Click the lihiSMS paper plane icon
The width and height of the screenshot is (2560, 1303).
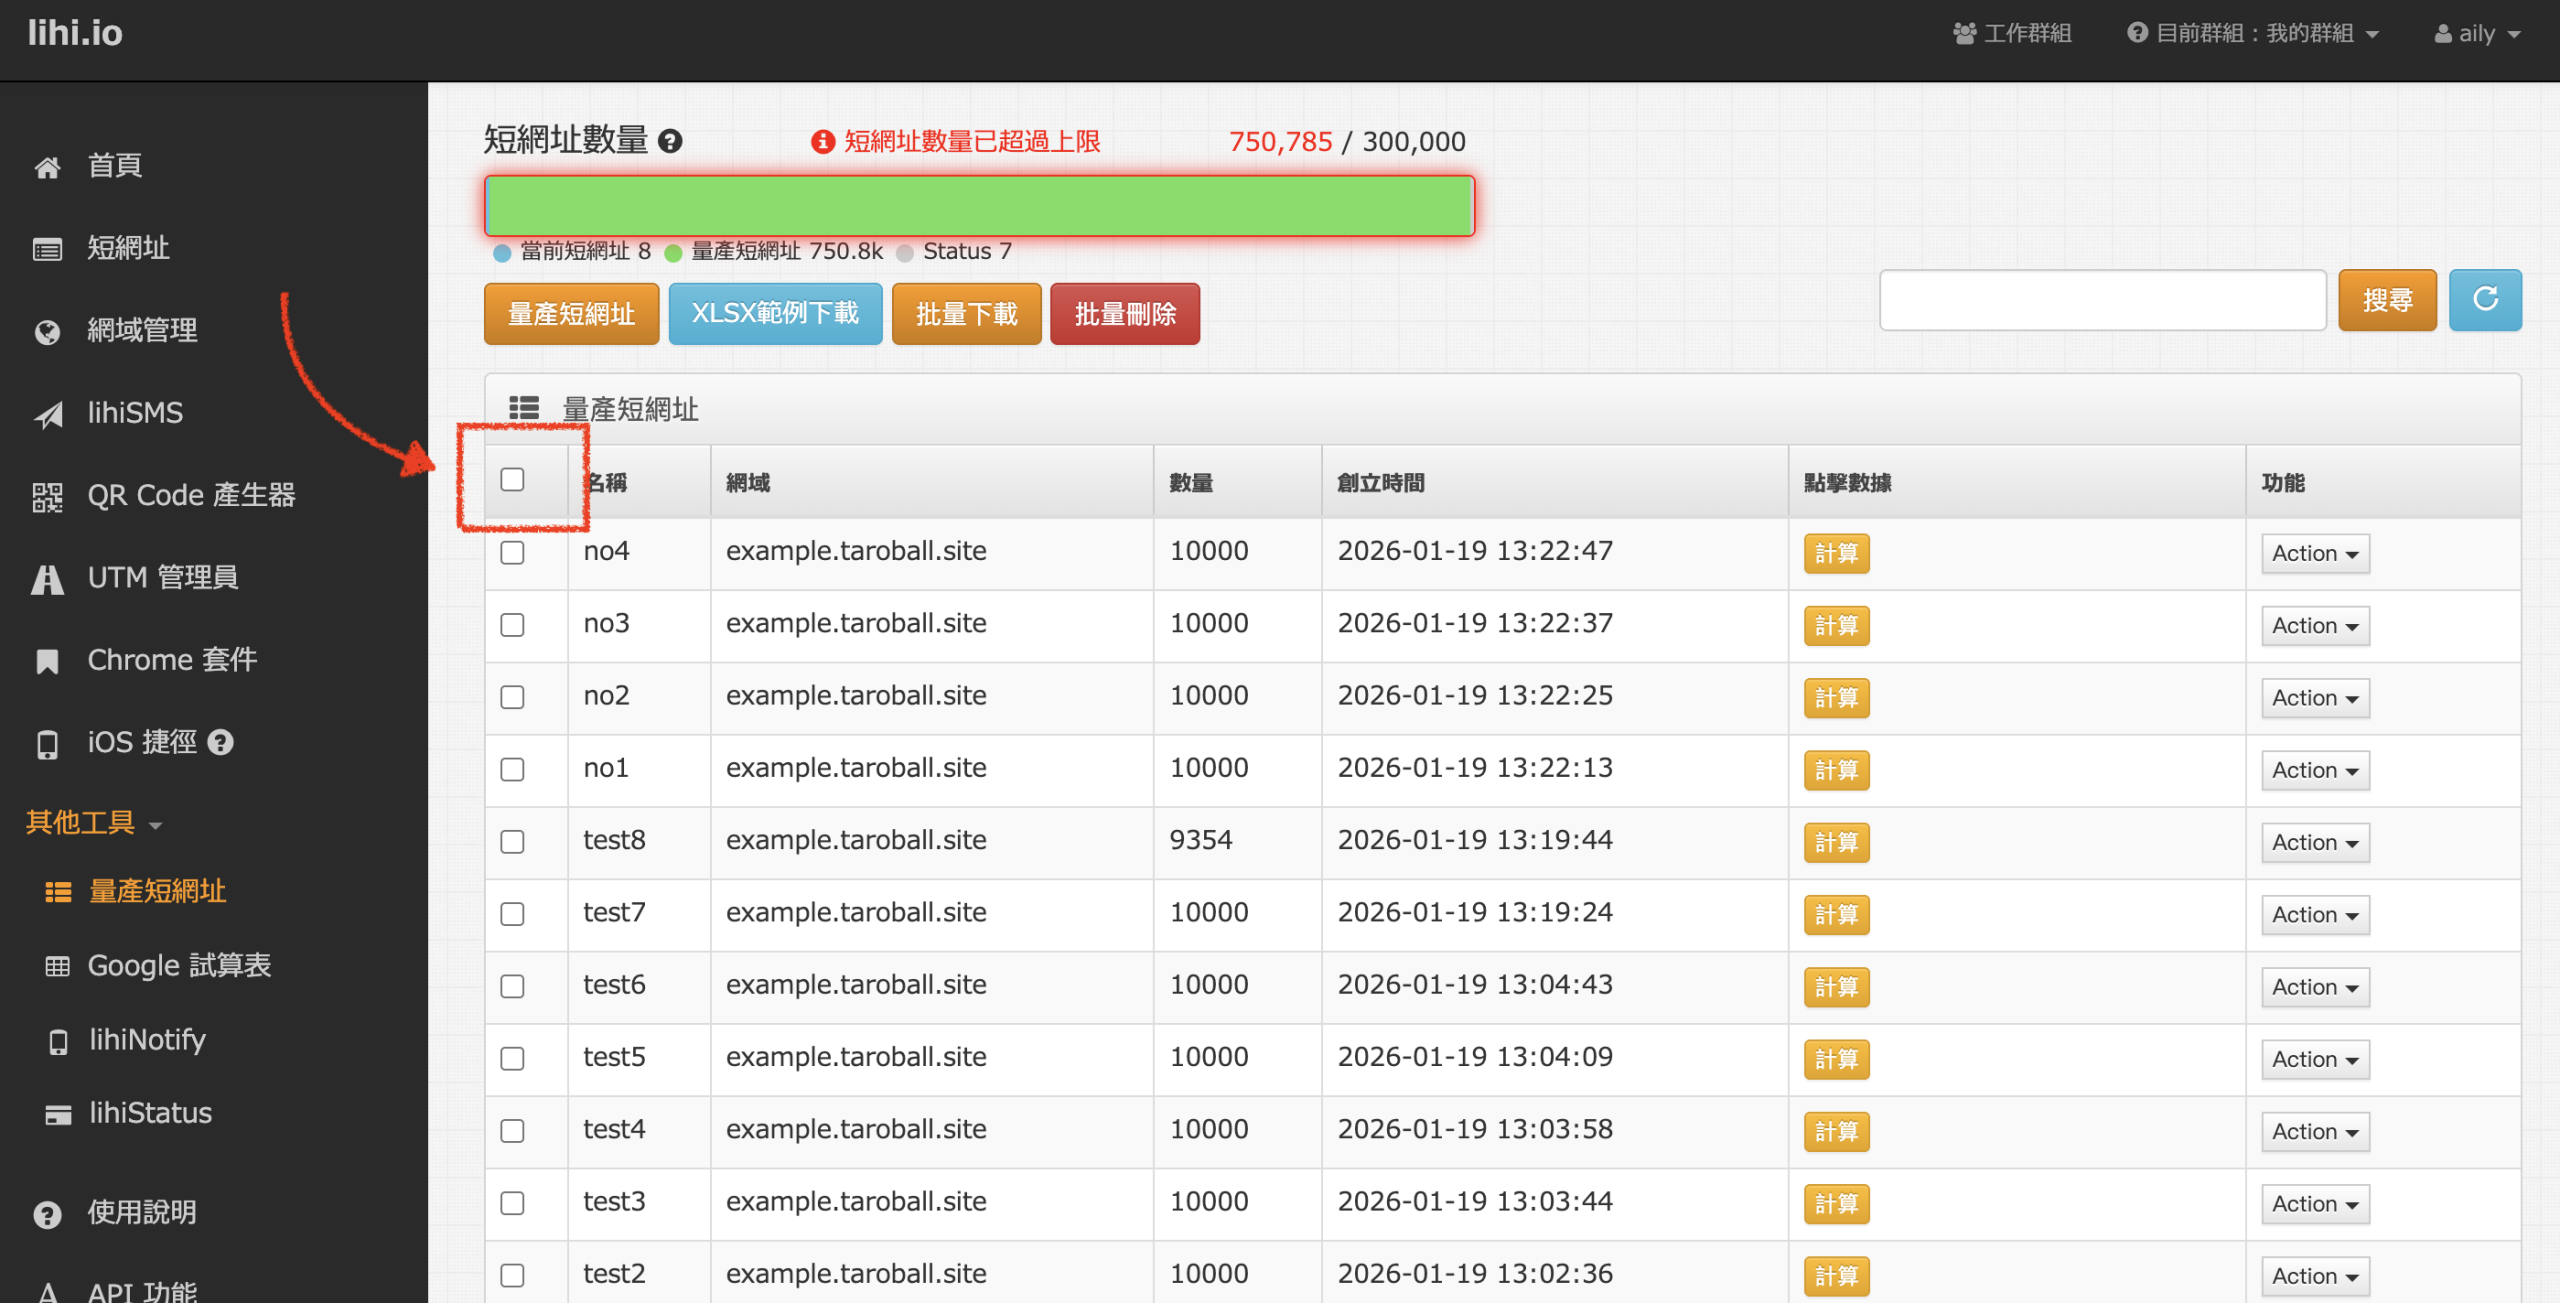47,414
